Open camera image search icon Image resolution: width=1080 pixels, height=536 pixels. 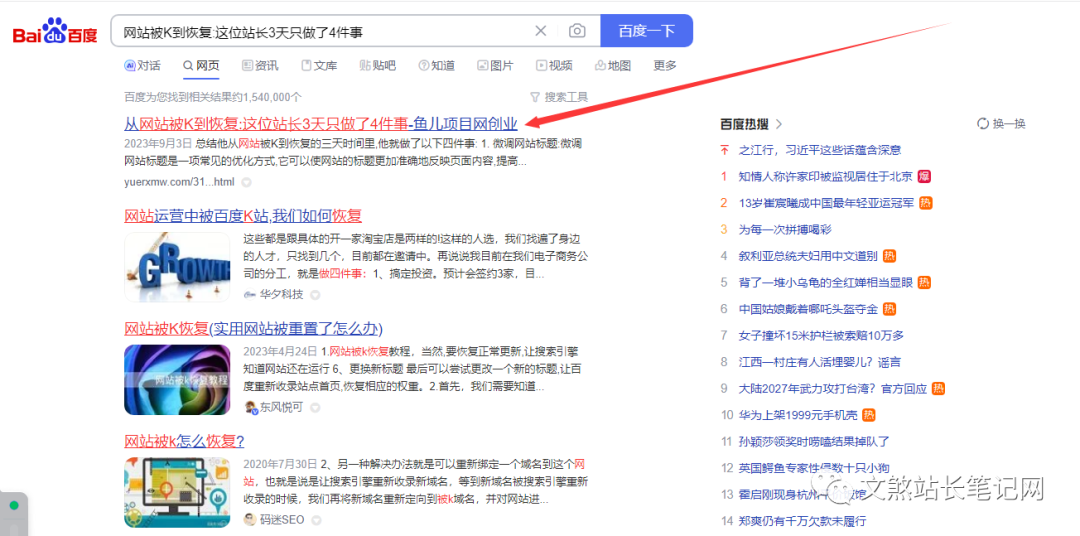tap(577, 31)
